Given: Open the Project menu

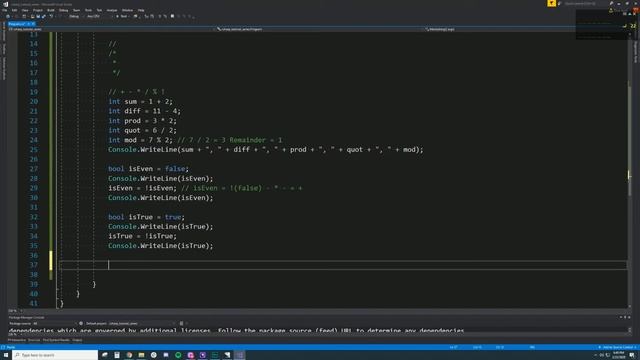Looking at the screenshot, I should [38, 10].
